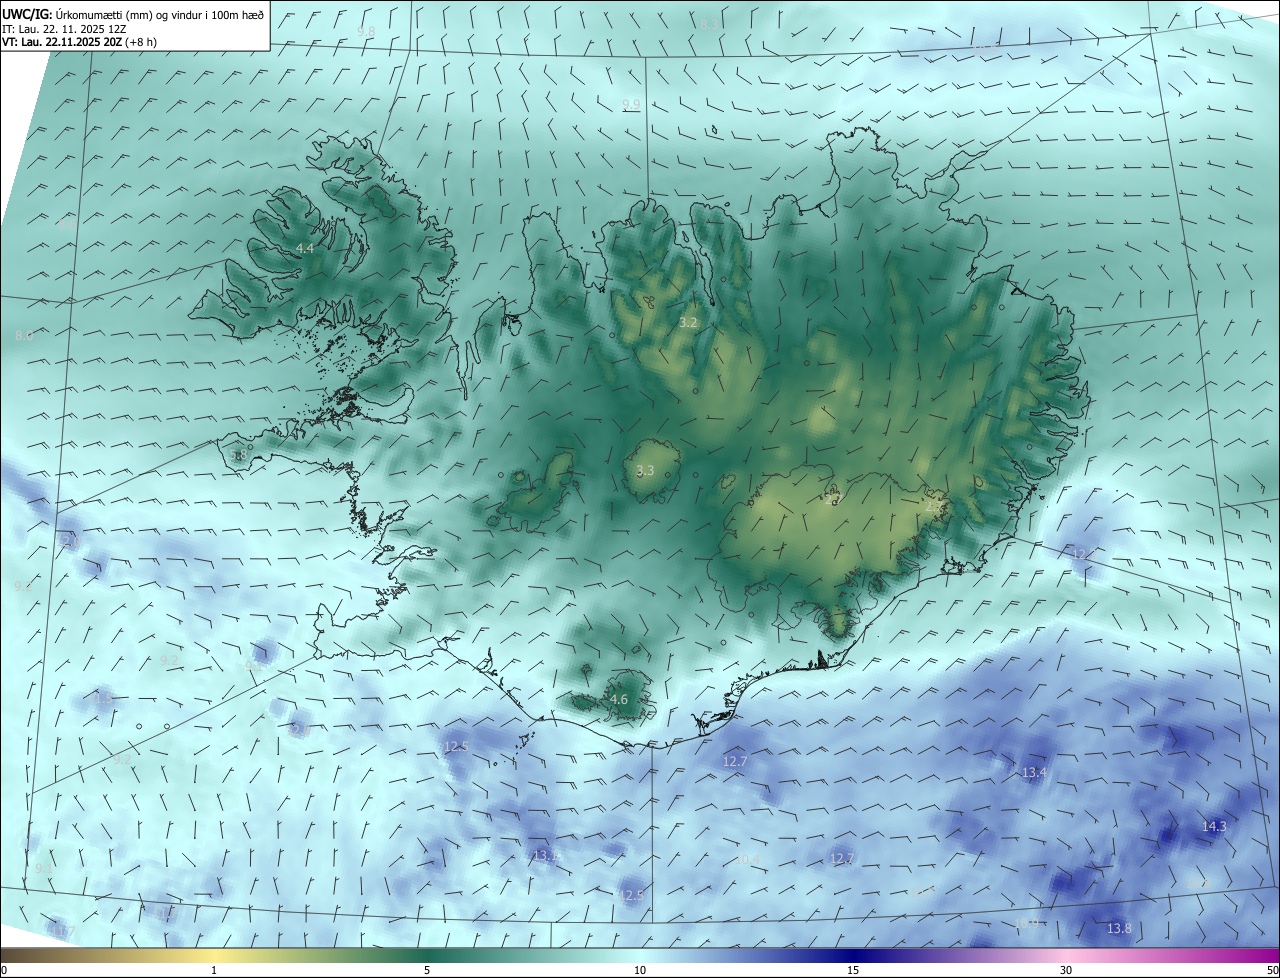Click the 4.6 value on Mýrdalsjökull glacier
Screen dimensions: 1280x978
pyautogui.click(x=619, y=699)
